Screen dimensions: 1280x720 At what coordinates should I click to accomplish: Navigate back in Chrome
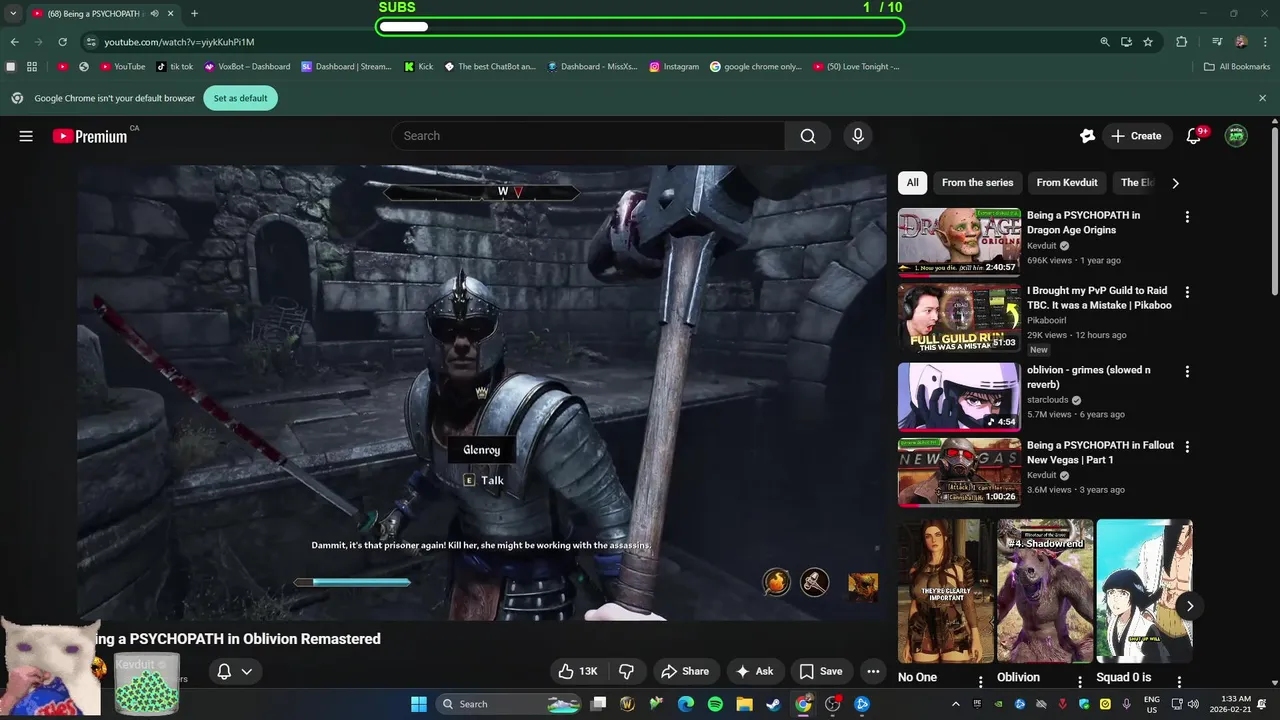pyautogui.click(x=14, y=42)
